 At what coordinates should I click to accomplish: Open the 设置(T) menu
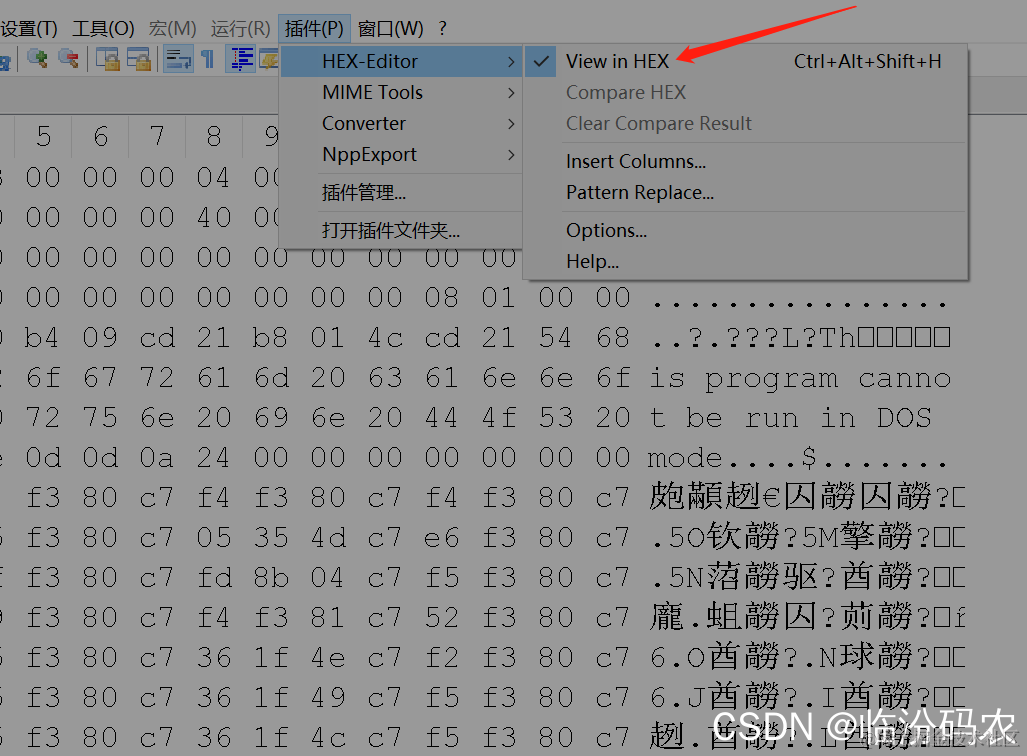(x=29, y=28)
